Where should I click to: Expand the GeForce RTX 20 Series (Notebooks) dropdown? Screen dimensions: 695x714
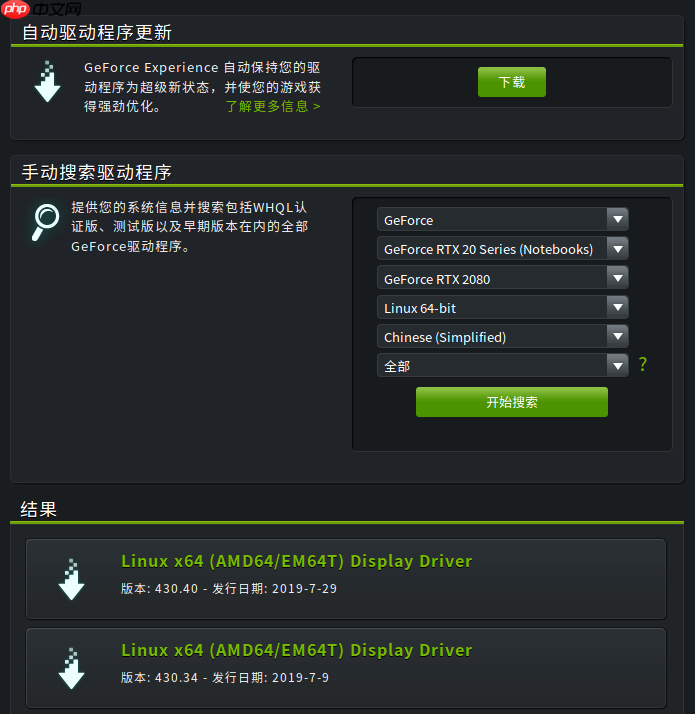tap(503, 249)
